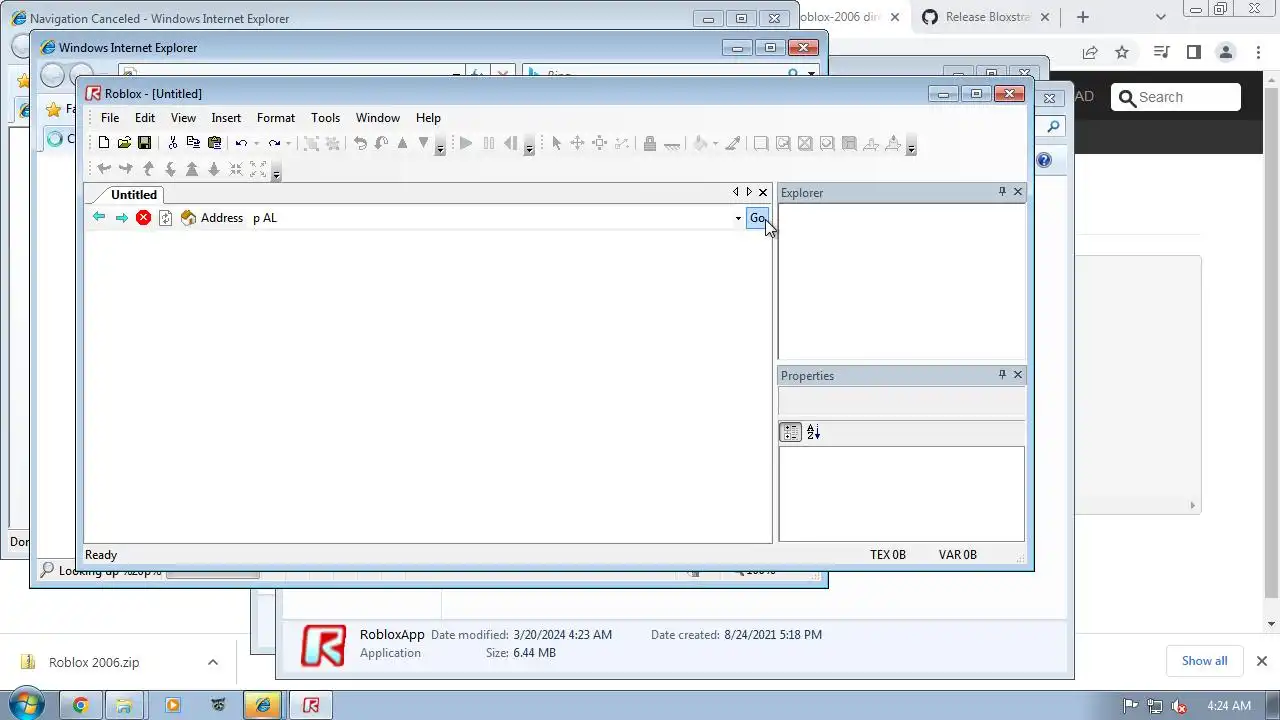The width and height of the screenshot is (1280, 720).
Task: Click the Undo arrow icon
Action: tap(241, 143)
